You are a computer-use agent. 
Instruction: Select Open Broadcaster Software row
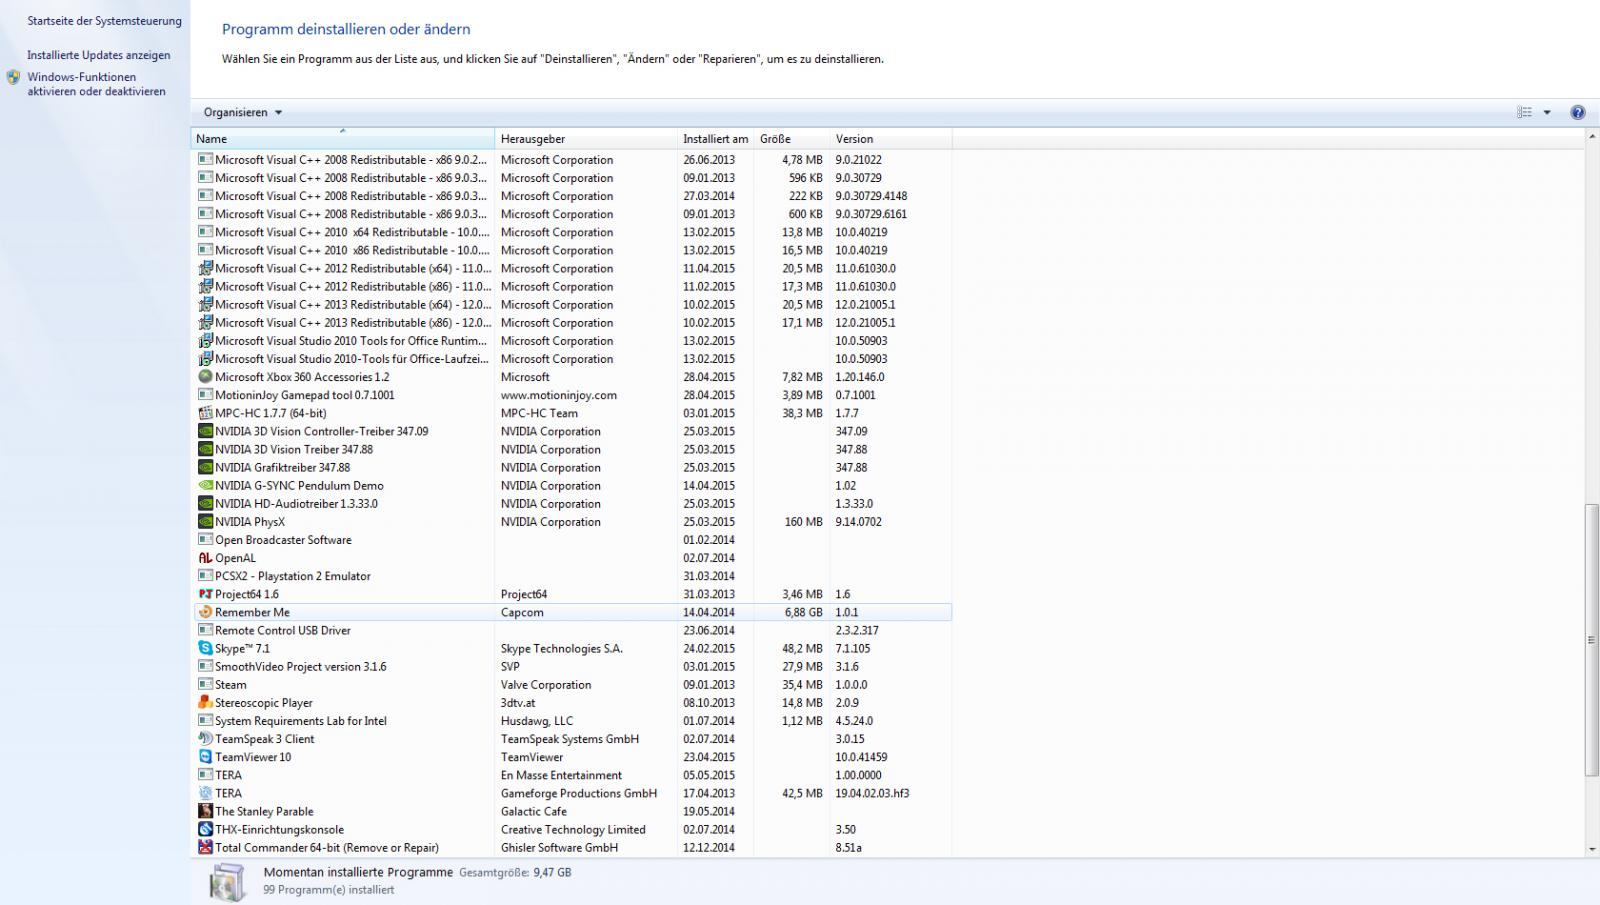pos(572,540)
